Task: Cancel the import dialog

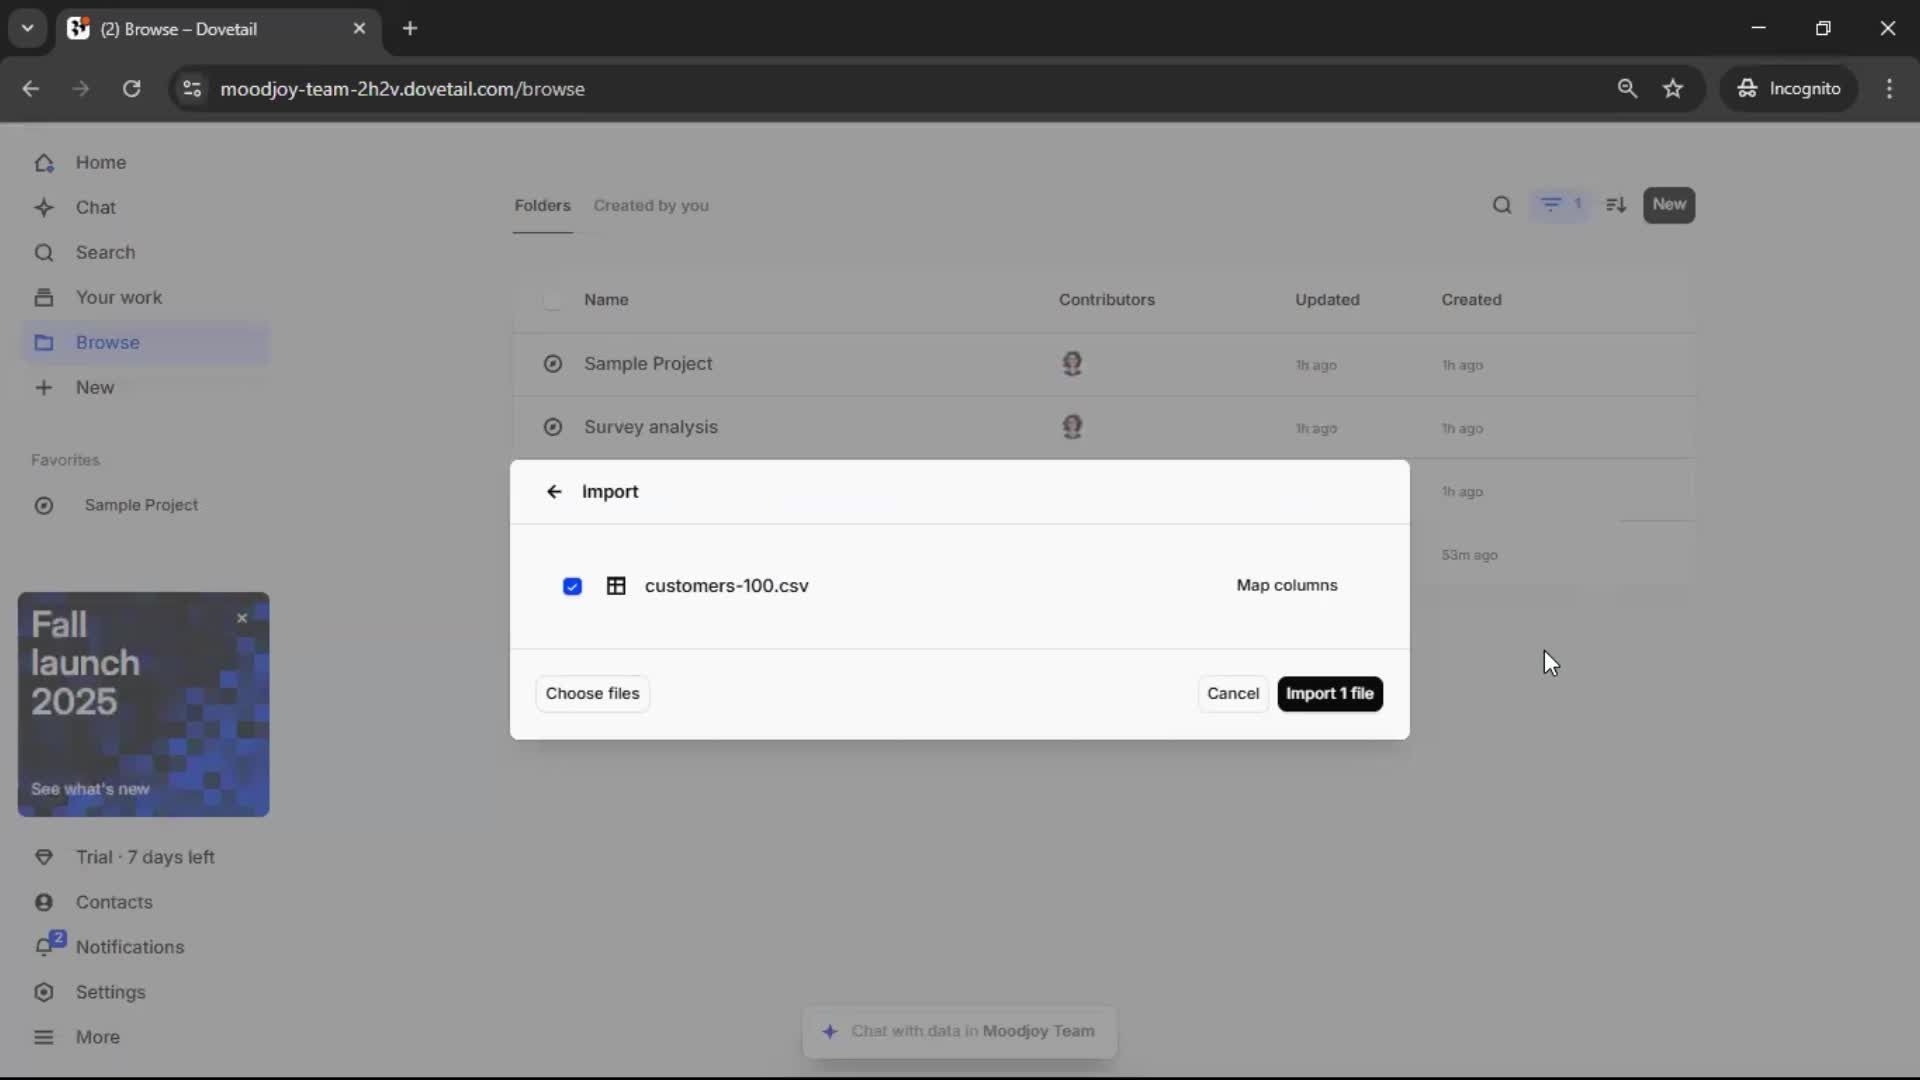Action: 1232,693
